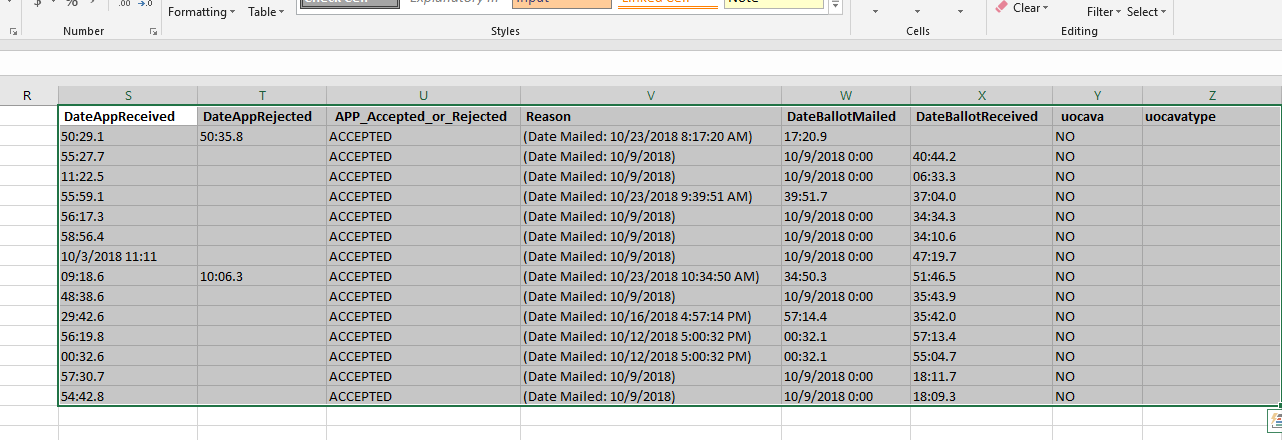Open the Number format dialog launcher
This screenshot has width=1282, height=440.
coord(153,32)
